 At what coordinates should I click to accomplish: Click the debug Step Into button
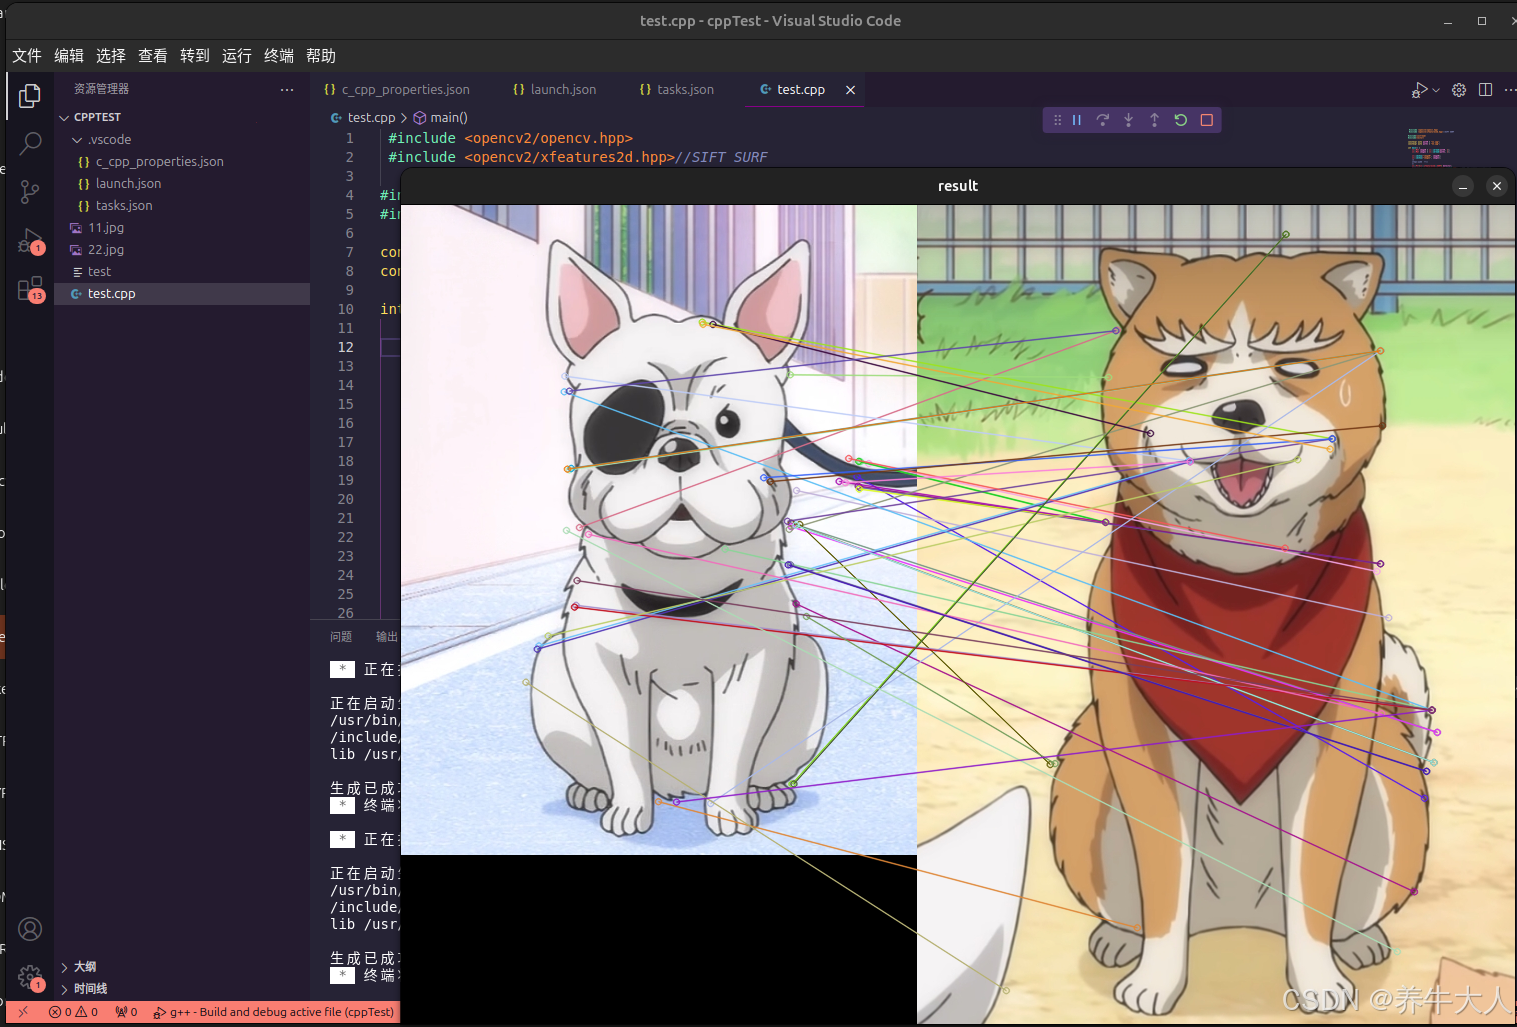click(1129, 120)
